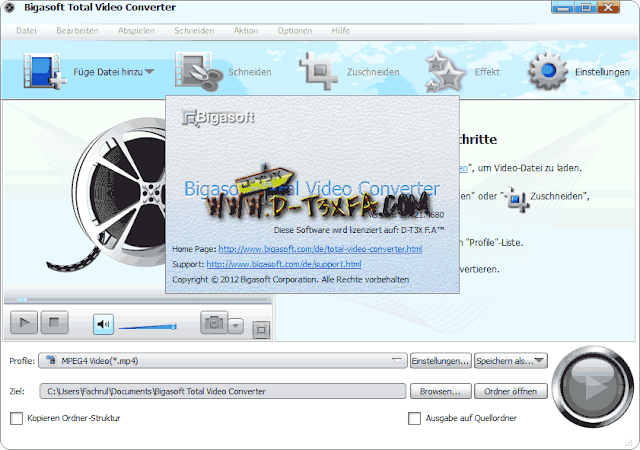Screen dimensions: 640x450
Task: Open the Speichern als... dropdown button
Action: coord(510,361)
